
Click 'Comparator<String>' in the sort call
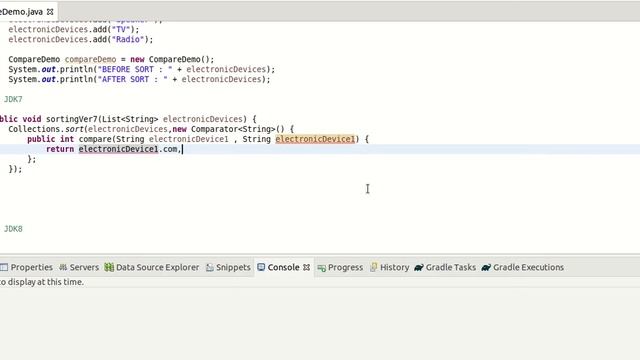pos(233,129)
